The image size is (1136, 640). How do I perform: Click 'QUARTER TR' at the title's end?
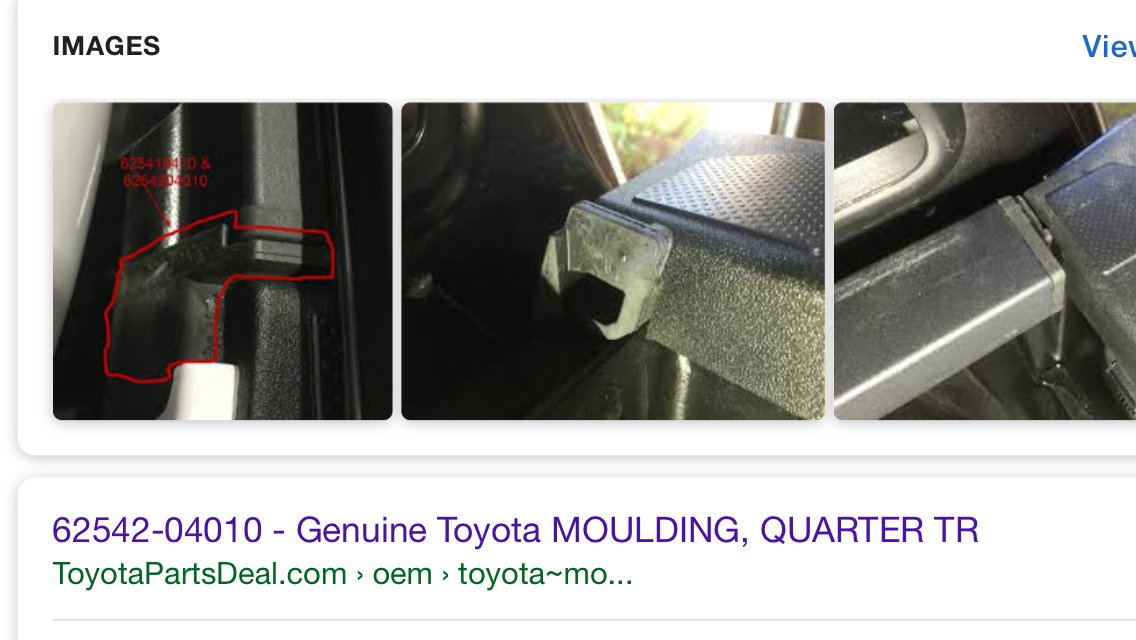869,530
